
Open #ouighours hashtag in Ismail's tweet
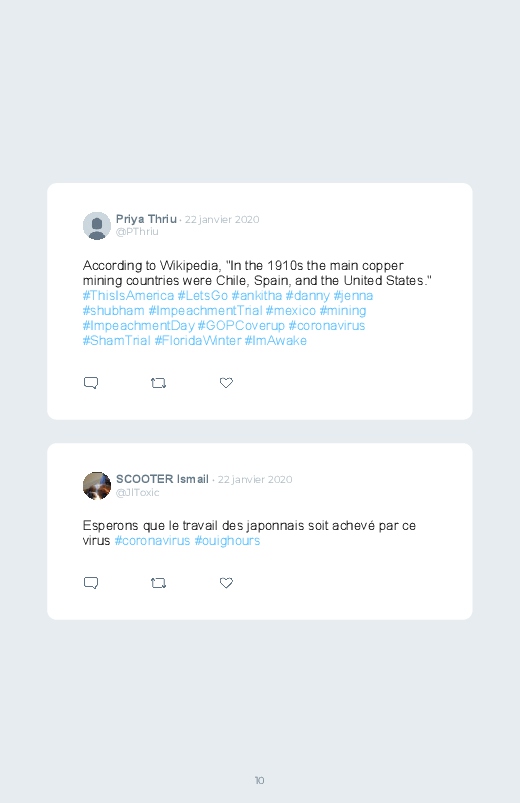tap(227, 541)
